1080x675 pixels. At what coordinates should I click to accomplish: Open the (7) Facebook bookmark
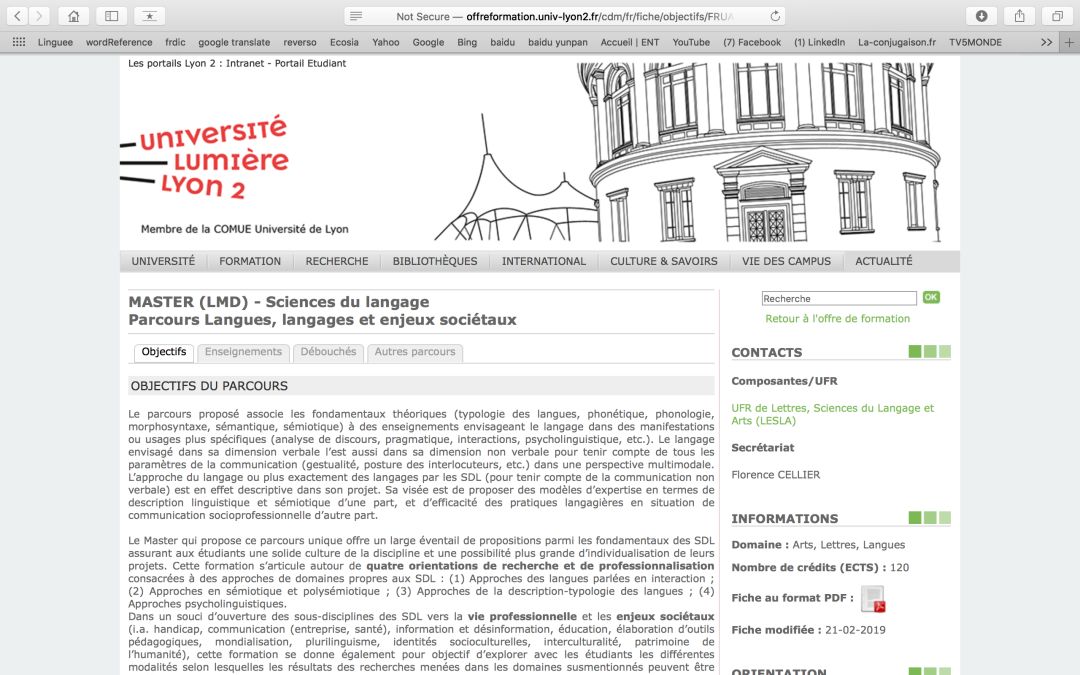point(751,42)
